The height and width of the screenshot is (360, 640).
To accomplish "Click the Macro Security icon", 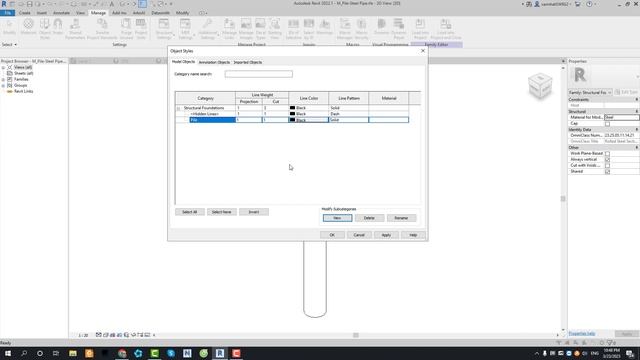I will [362, 28].
